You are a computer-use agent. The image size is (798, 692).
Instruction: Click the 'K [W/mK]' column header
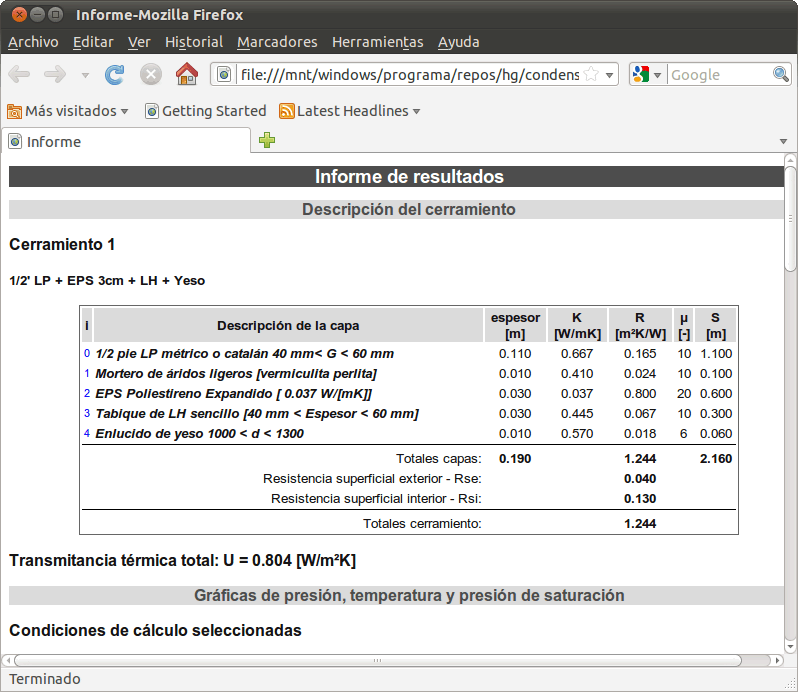point(577,325)
